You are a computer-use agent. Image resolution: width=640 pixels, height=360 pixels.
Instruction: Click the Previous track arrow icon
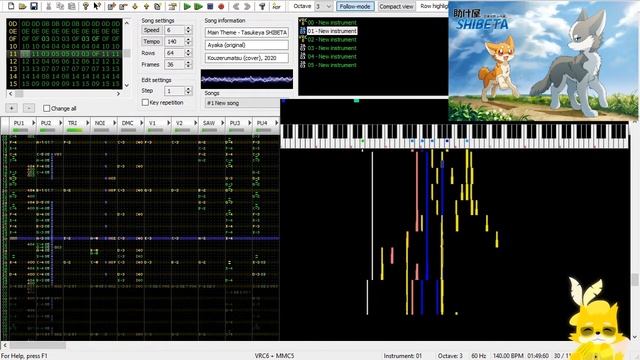pos(236,6)
